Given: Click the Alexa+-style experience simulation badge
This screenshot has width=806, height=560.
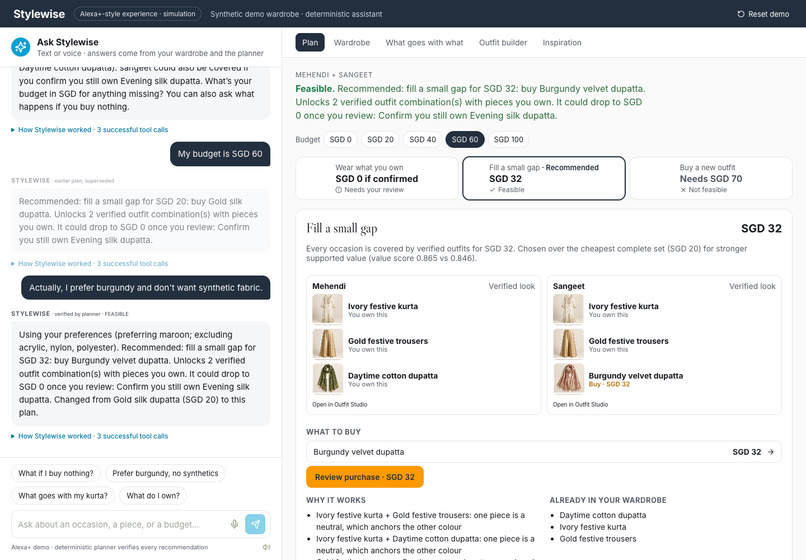Looking at the screenshot, I should 137,14.
